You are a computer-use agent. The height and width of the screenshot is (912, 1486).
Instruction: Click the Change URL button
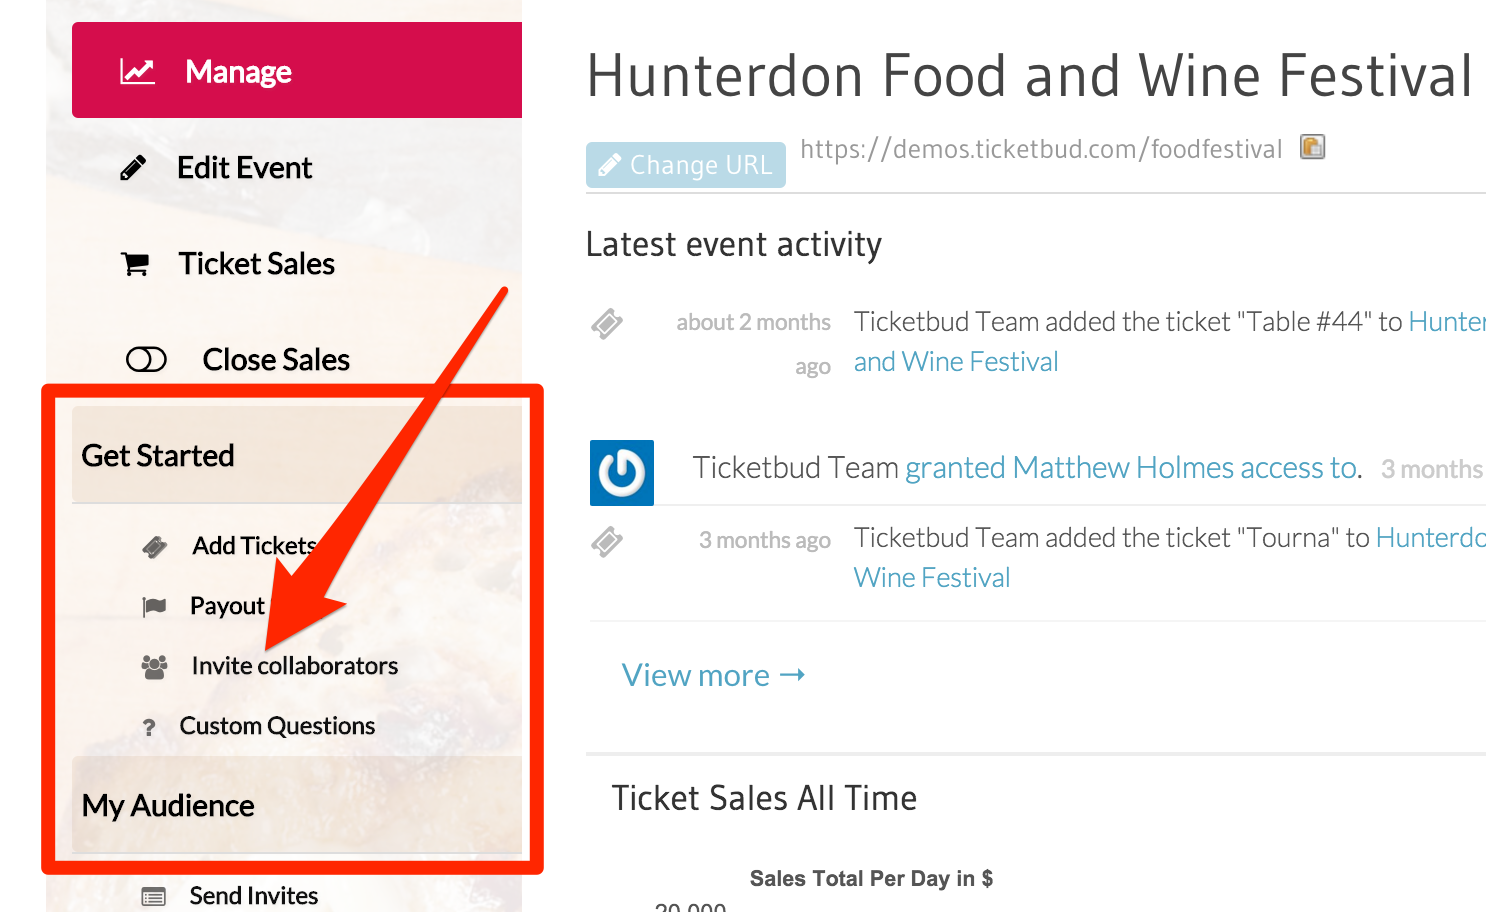click(686, 165)
